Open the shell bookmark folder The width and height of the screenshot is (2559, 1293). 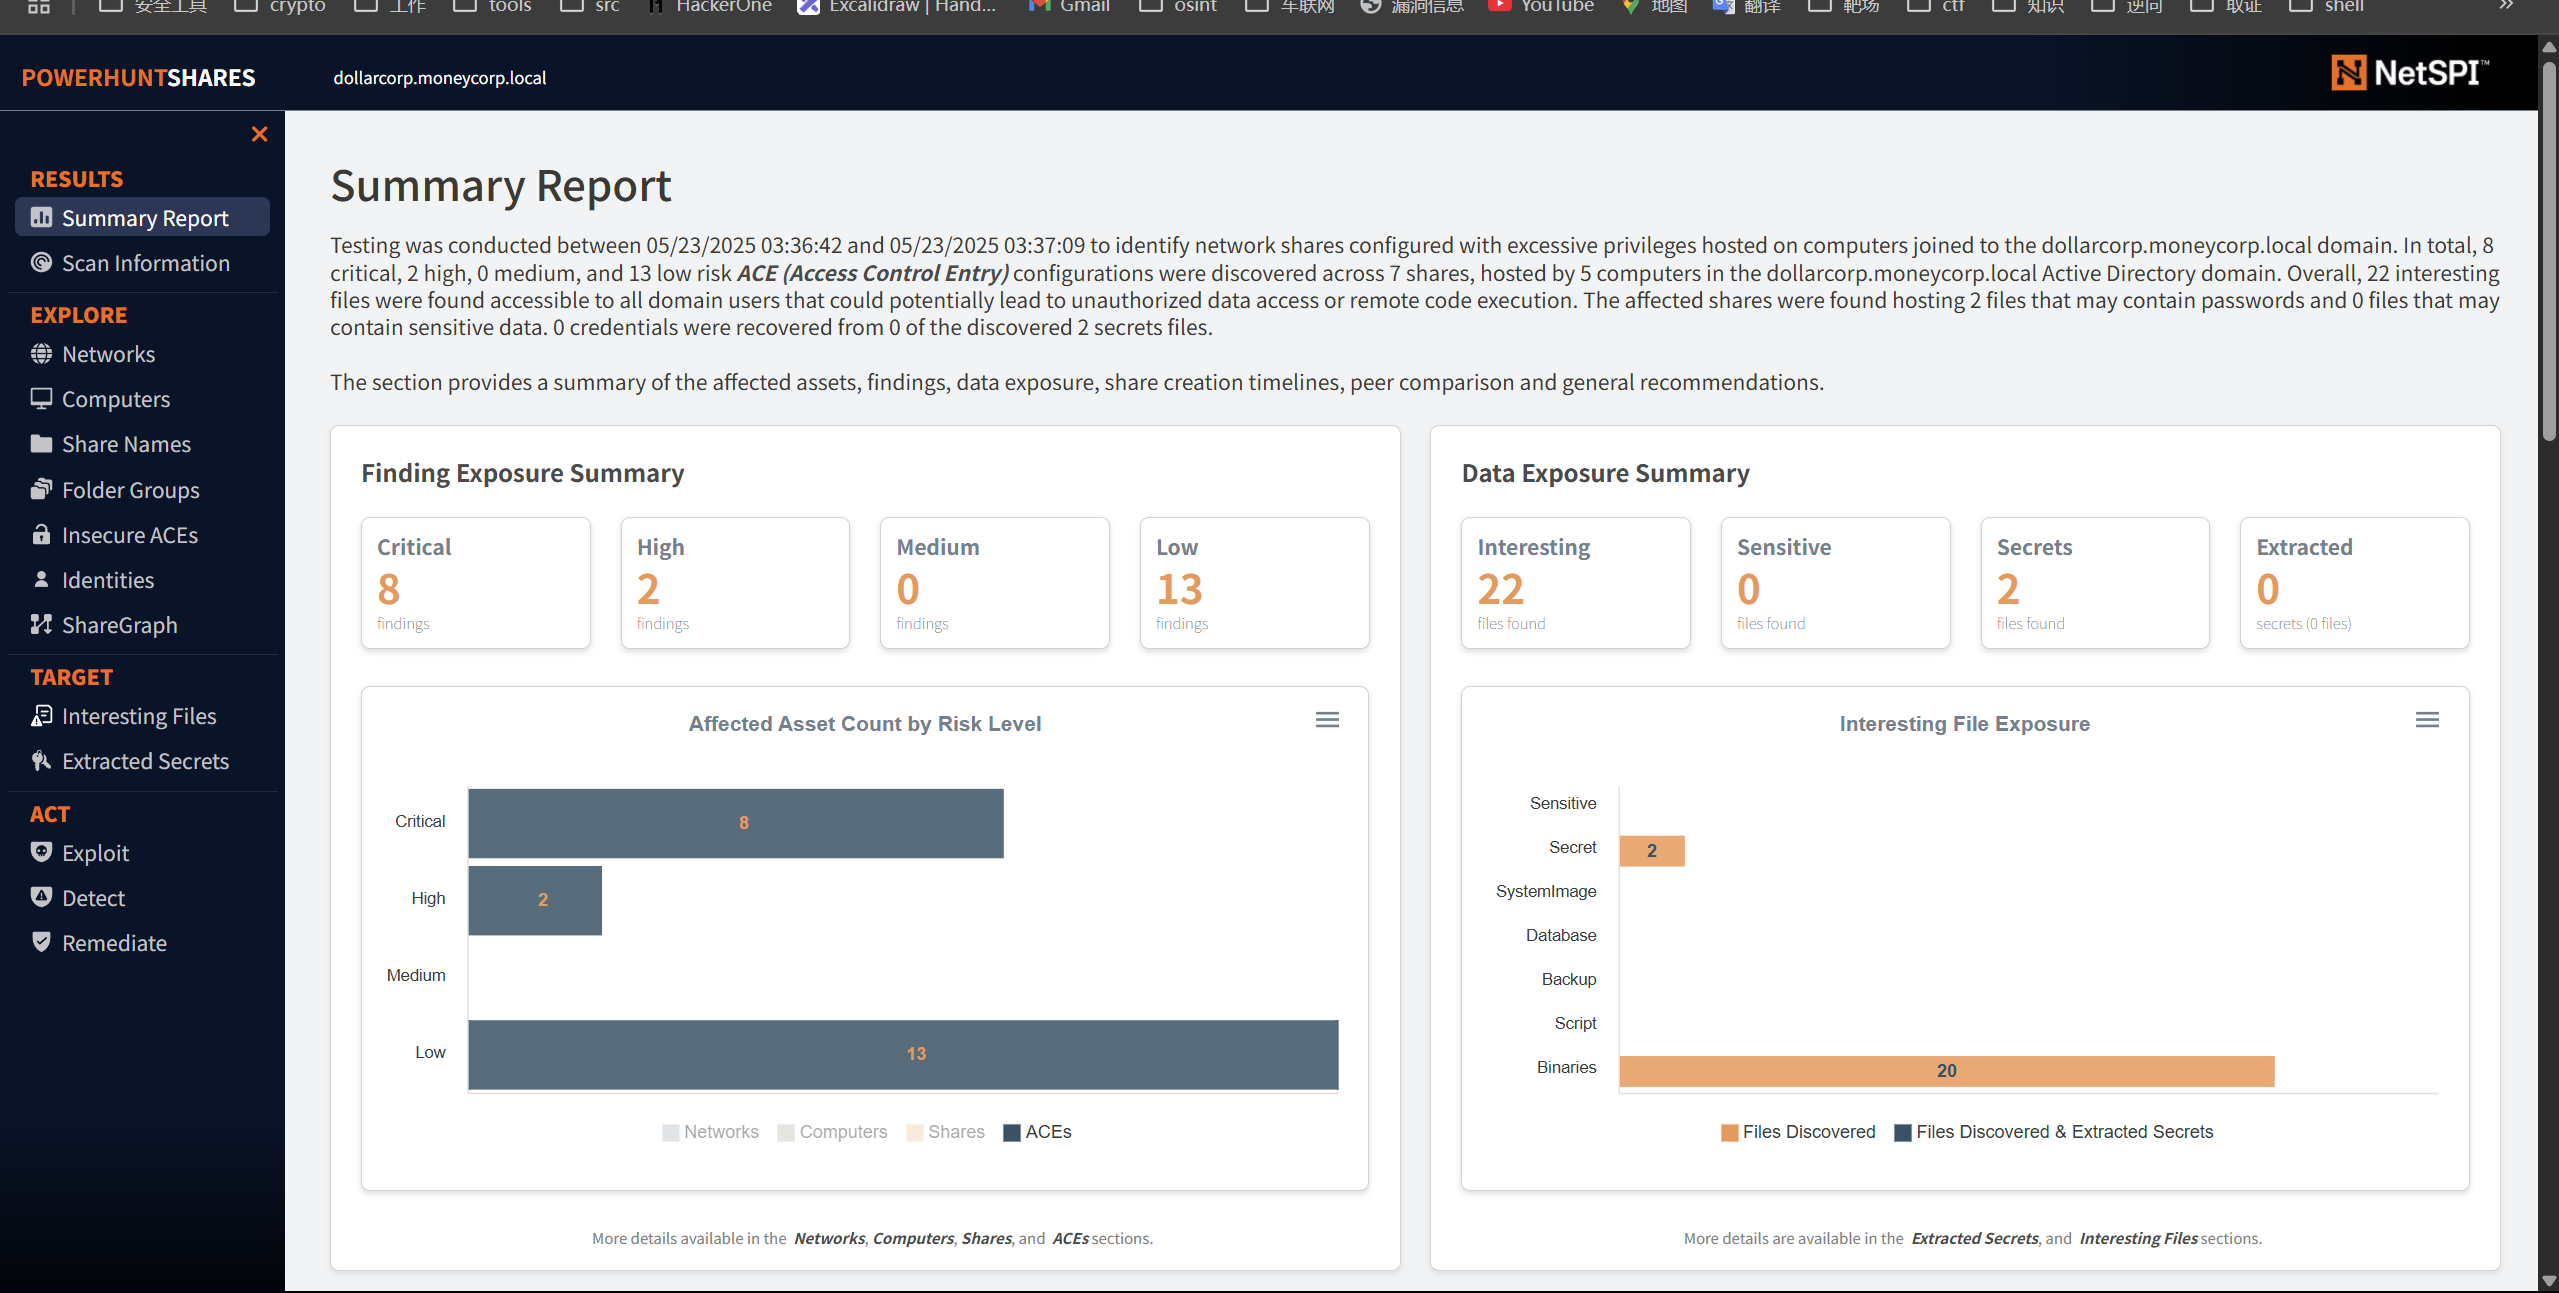tap(2327, 7)
